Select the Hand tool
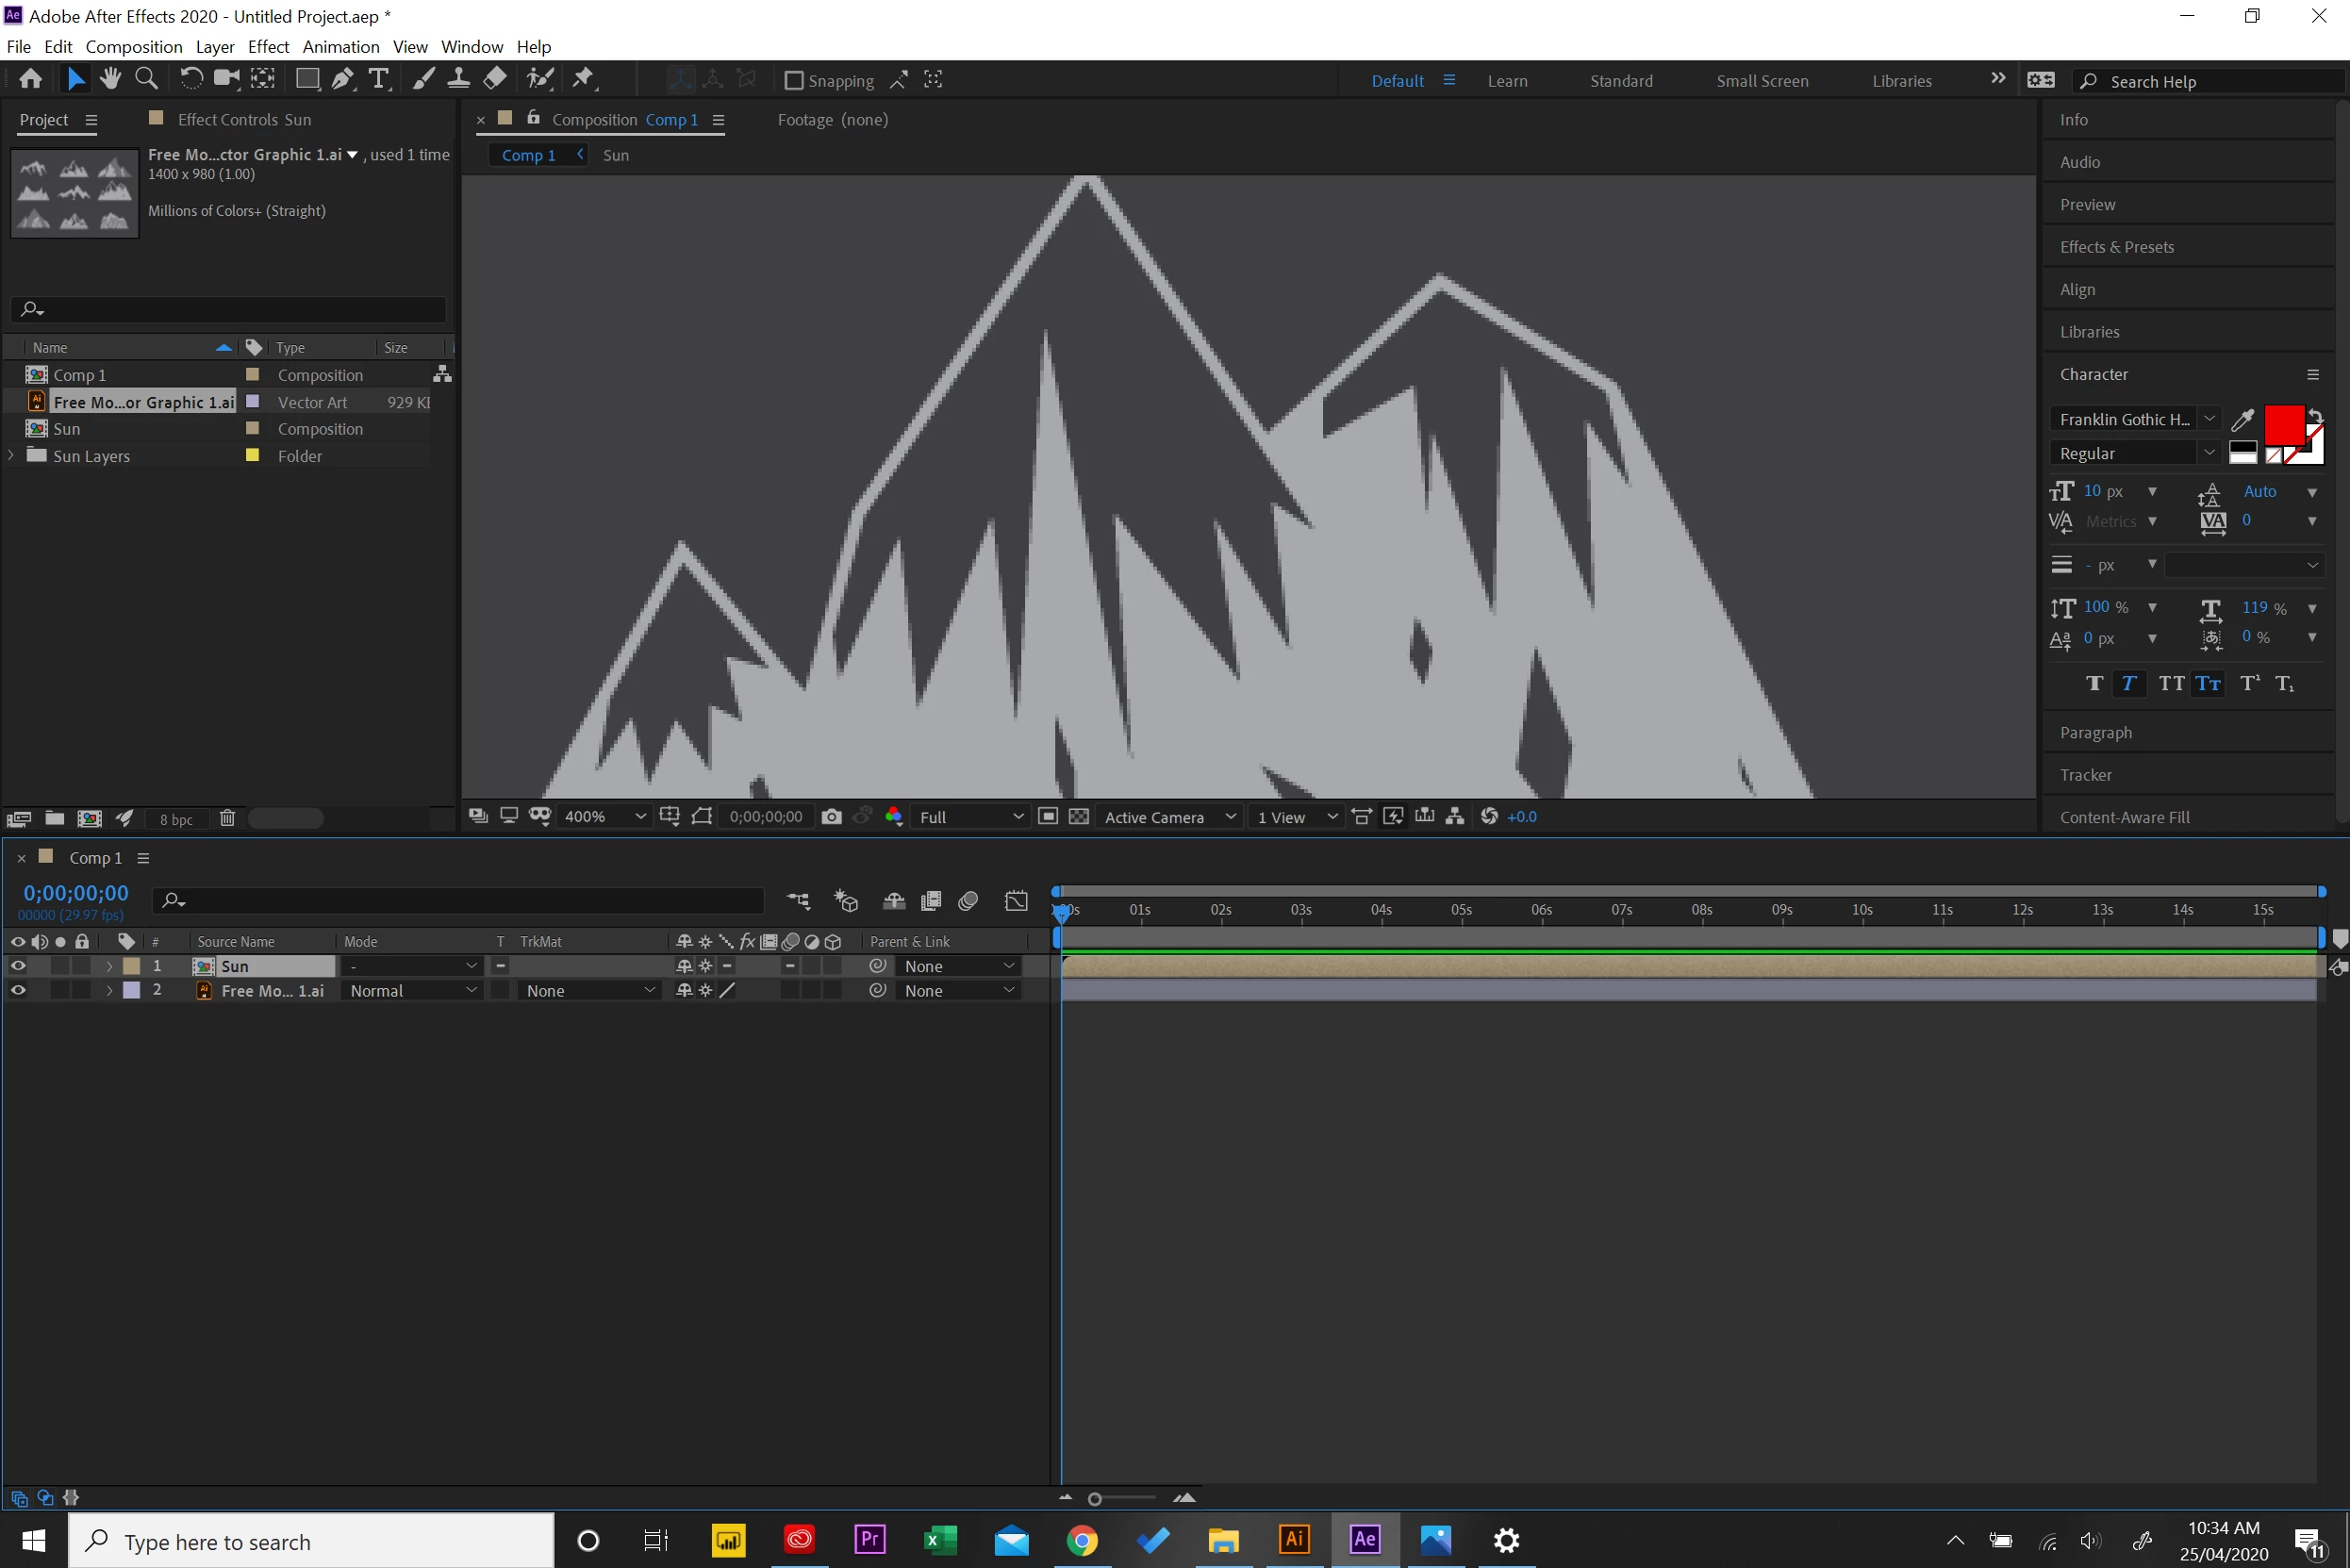Screen dimensions: 2350x1568 tap(110, 79)
